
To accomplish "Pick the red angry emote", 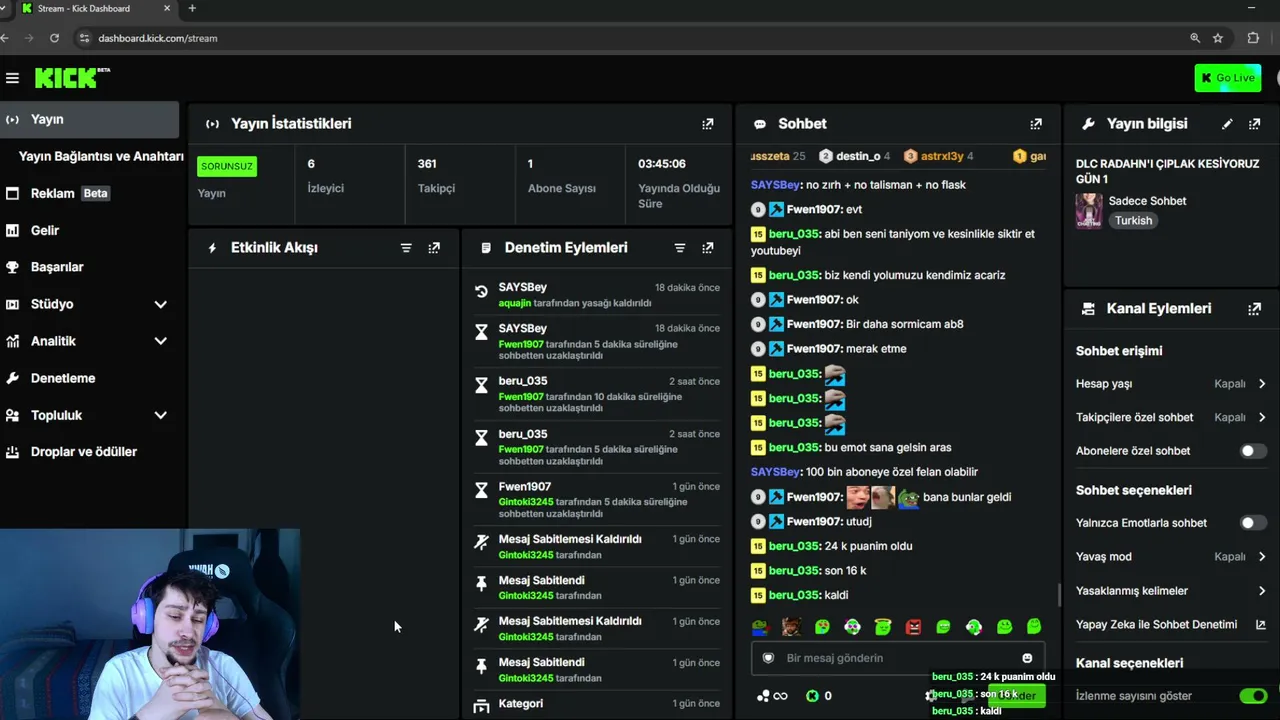I will [913, 627].
